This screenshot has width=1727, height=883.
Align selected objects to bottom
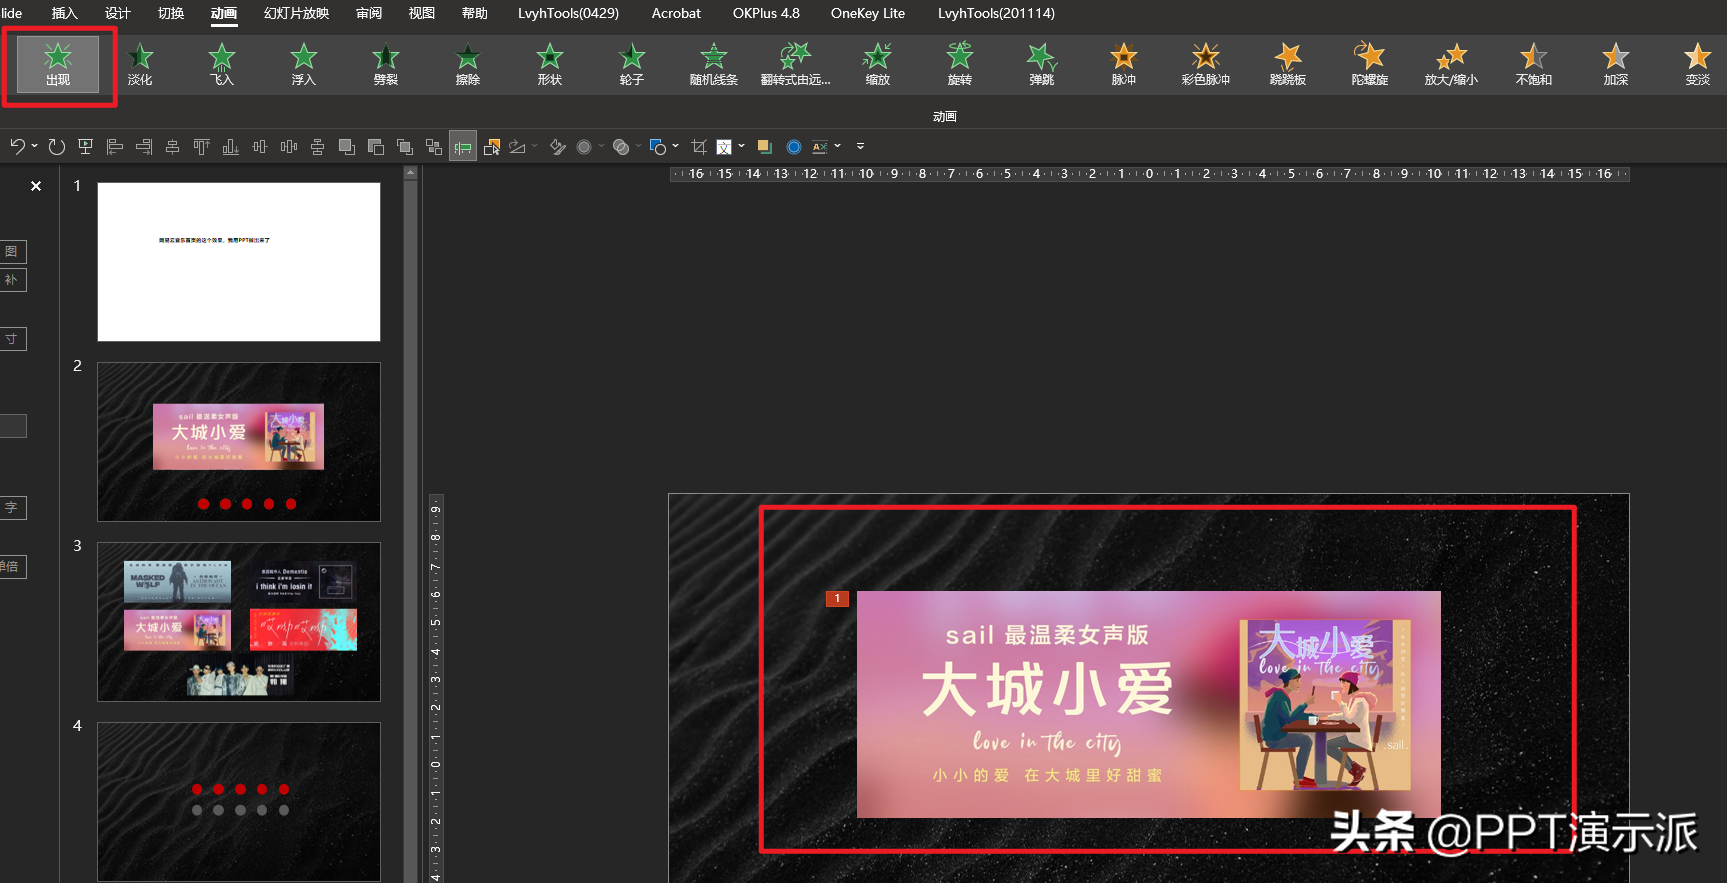pyautogui.click(x=230, y=147)
